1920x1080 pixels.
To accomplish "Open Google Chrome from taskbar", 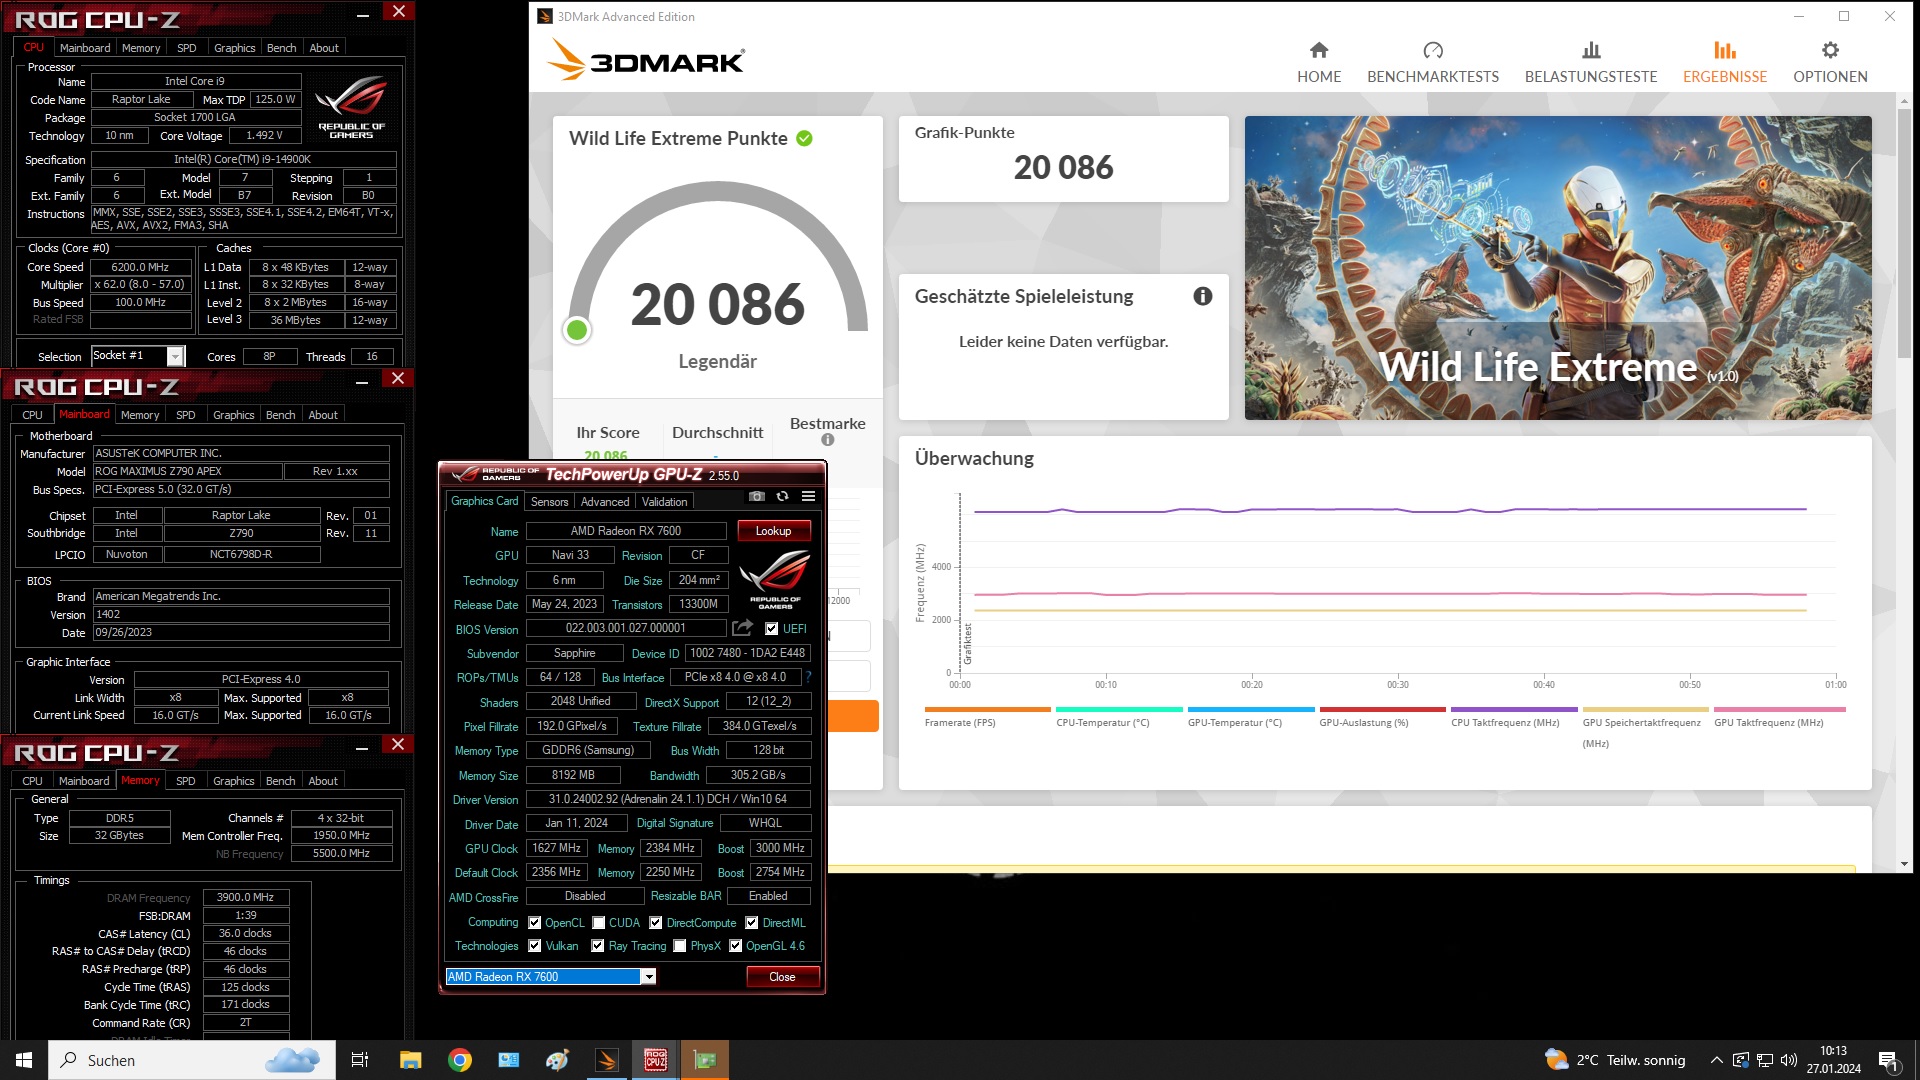I will point(460,1060).
